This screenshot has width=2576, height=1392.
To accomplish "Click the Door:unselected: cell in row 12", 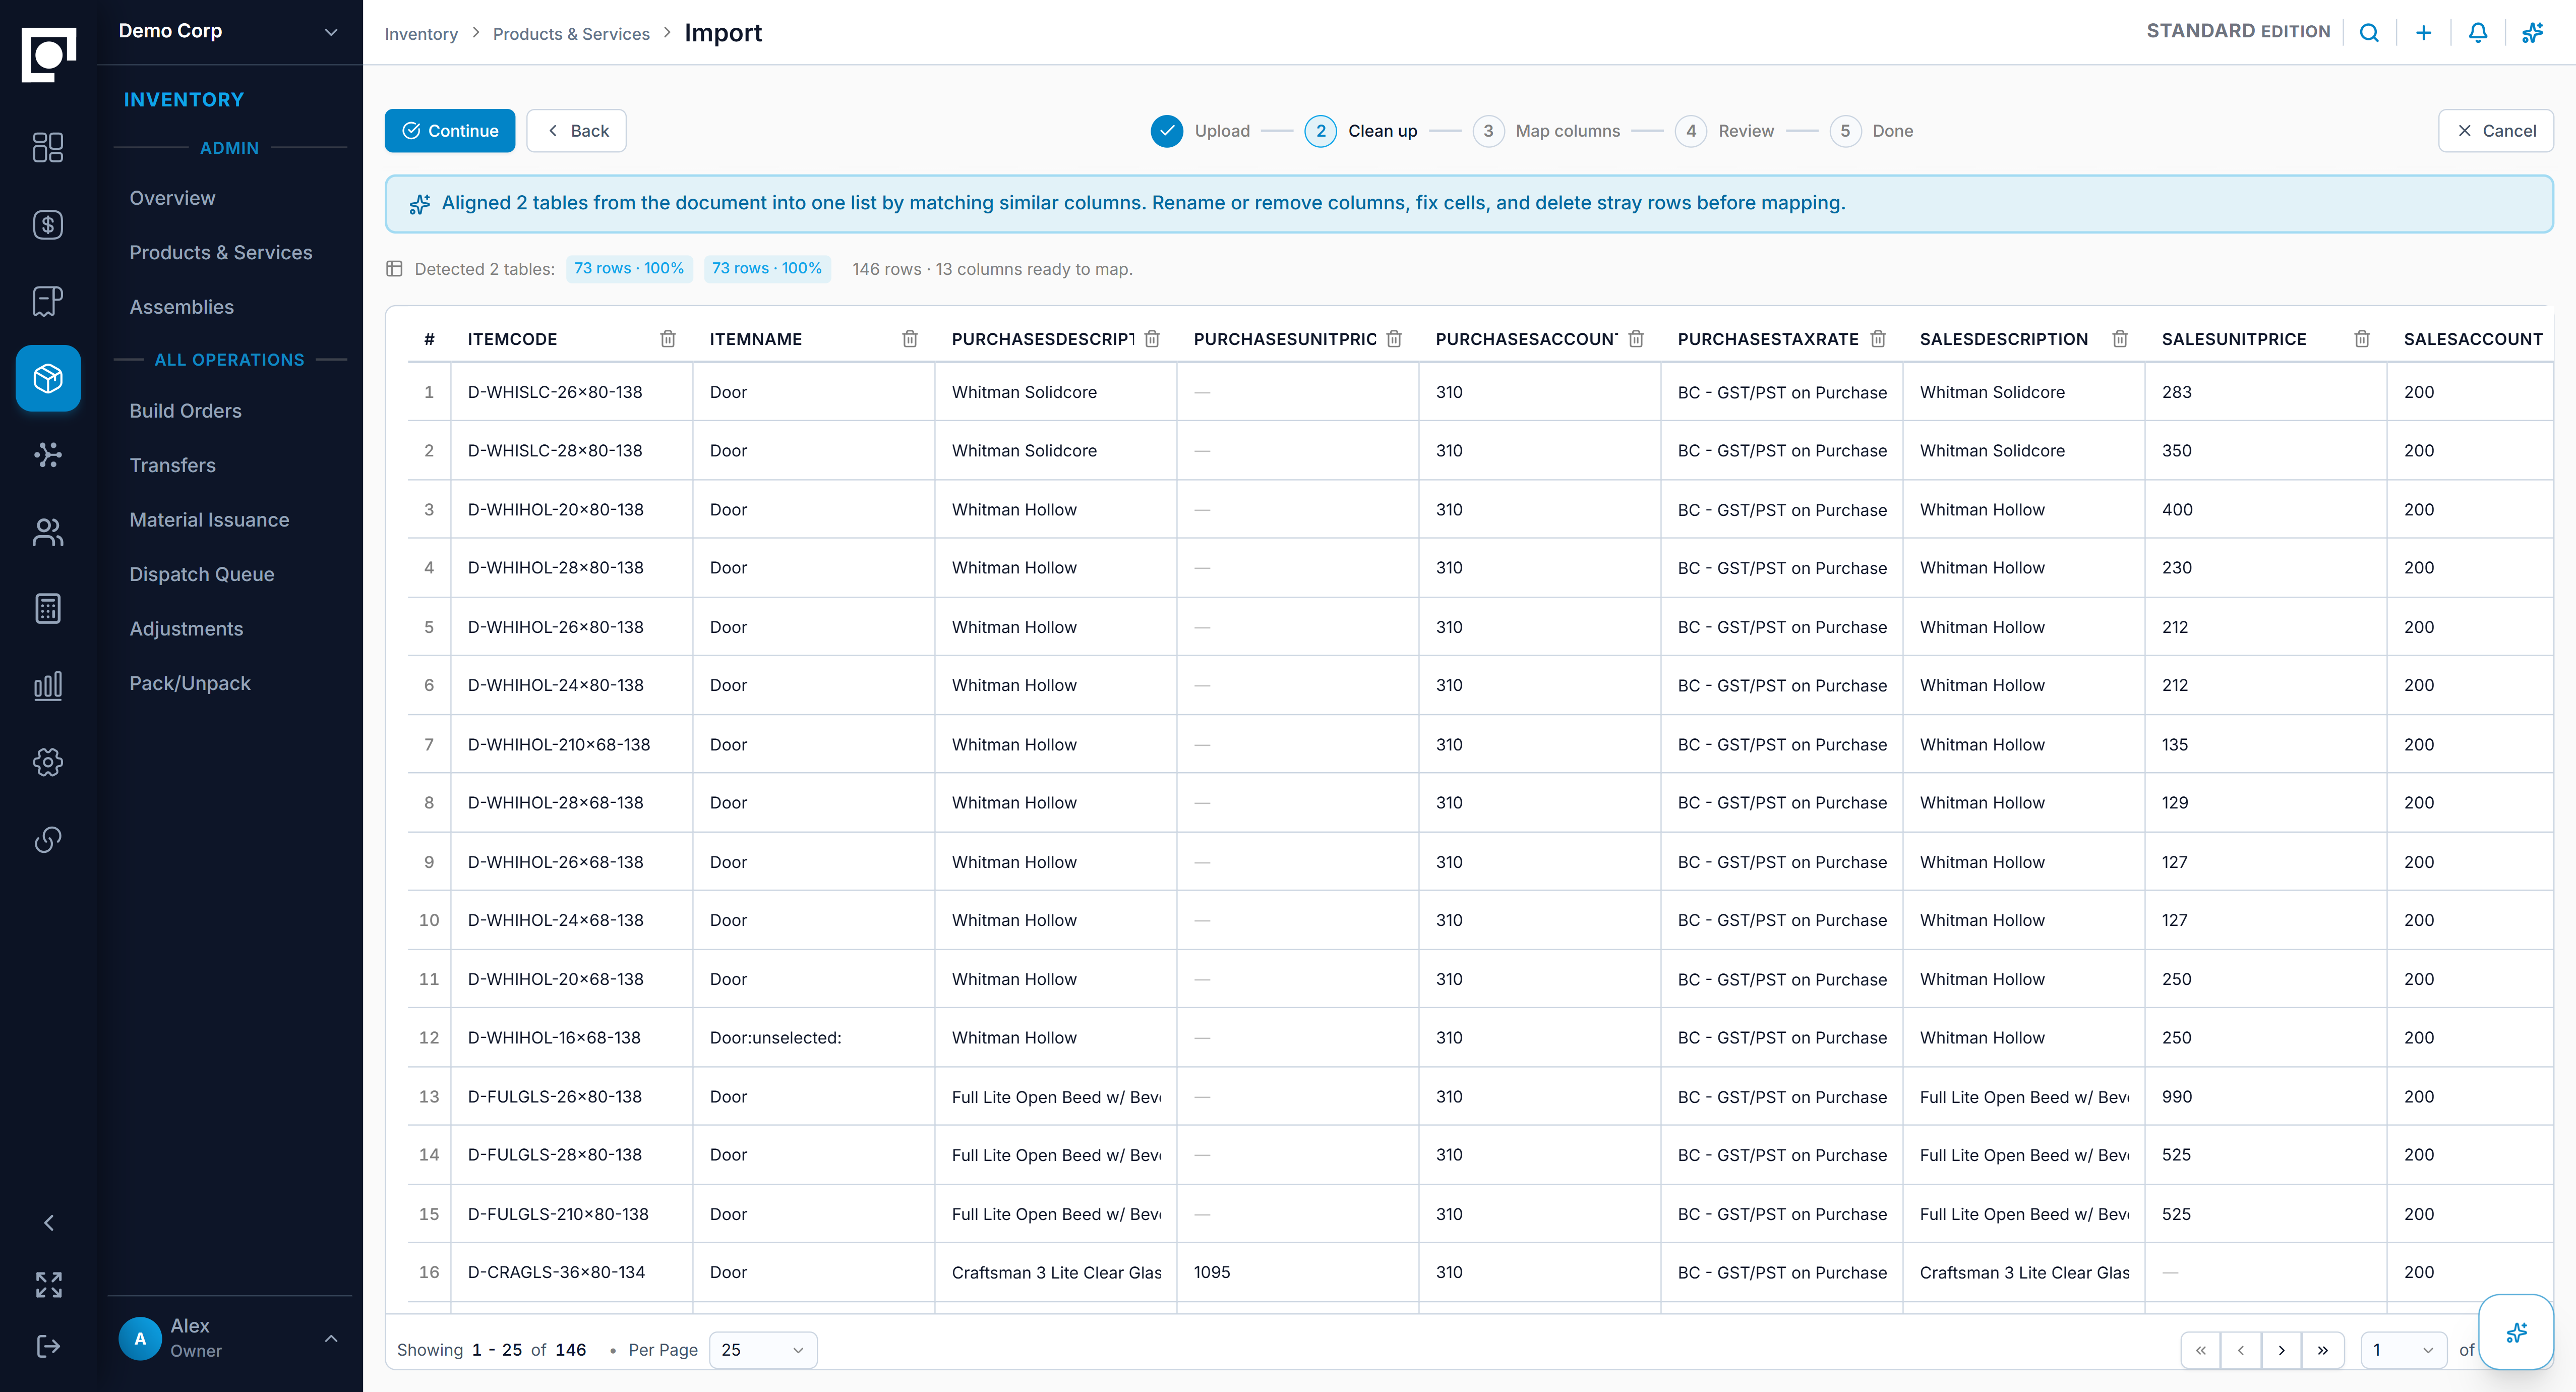I will tap(814, 1038).
